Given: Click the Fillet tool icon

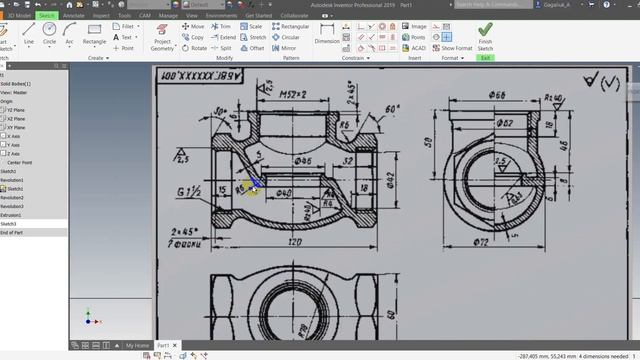Looking at the screenshot, I should pyautogui.click(x=116, y=26).
